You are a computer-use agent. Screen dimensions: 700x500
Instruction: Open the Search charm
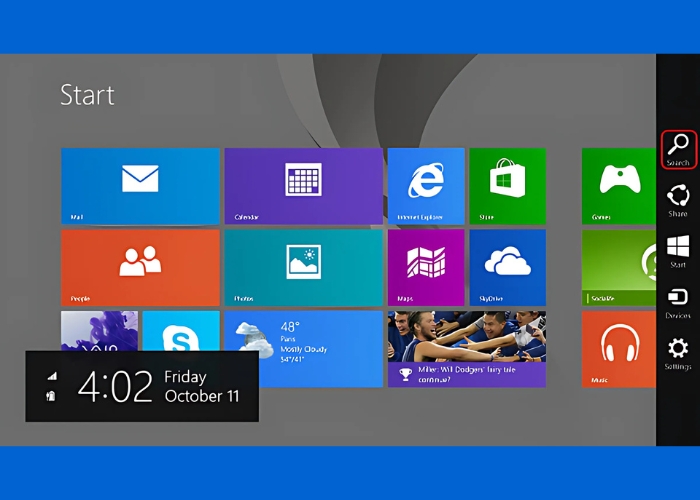tap(678, 148)
